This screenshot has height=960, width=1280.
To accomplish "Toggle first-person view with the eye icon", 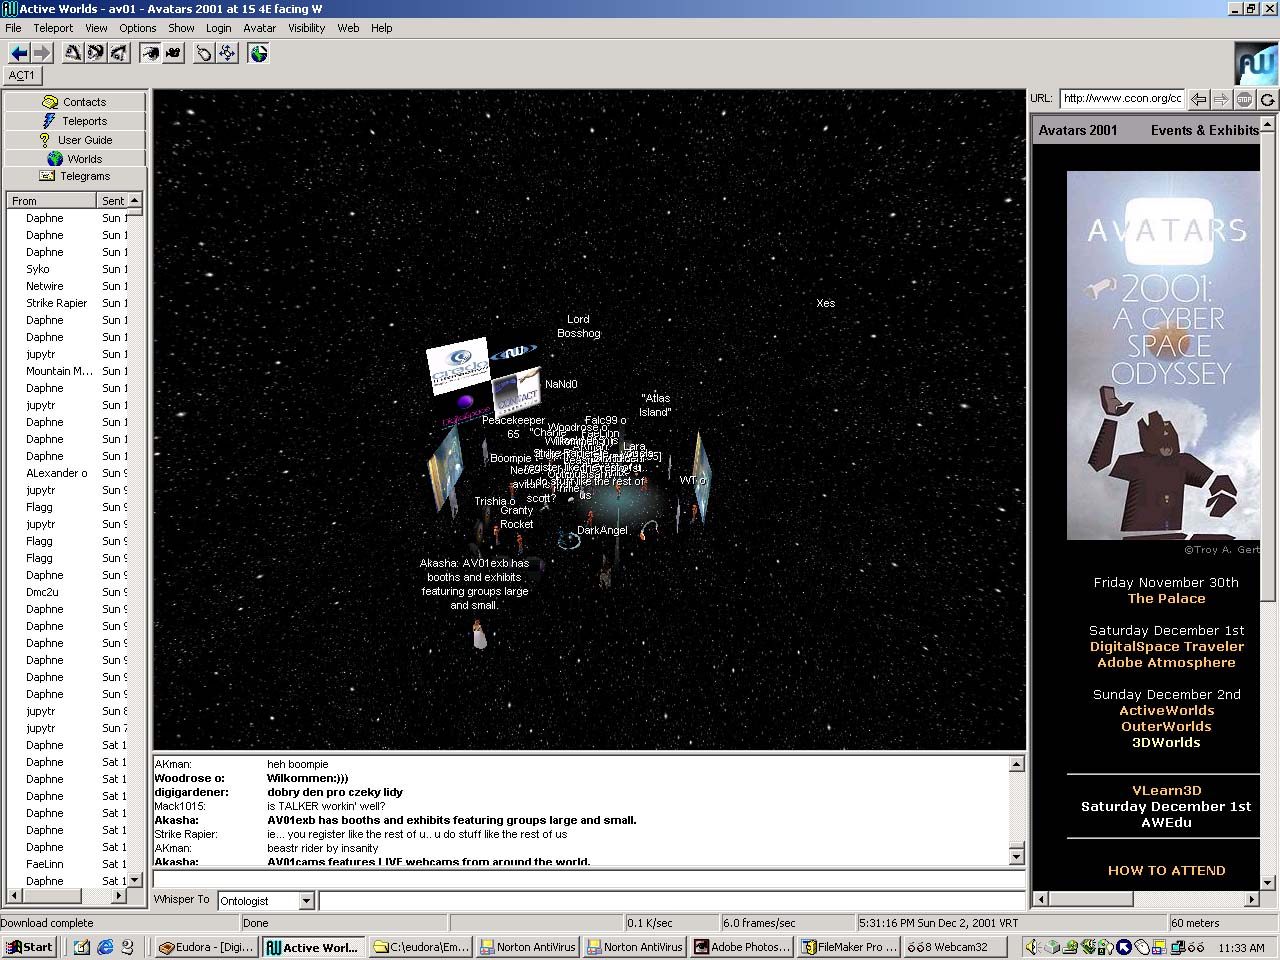I will (150, 53).
